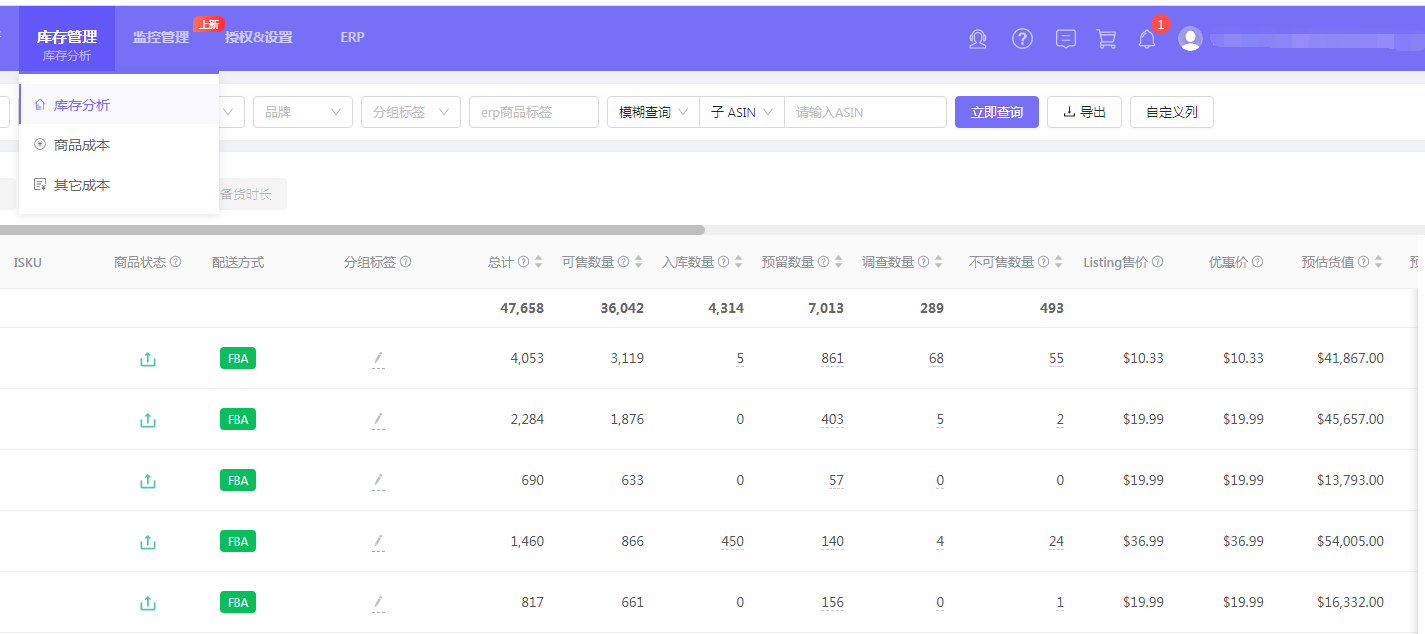Click the 导出 export button
The image size is (1425, 634).
(x=1084, y=112)
